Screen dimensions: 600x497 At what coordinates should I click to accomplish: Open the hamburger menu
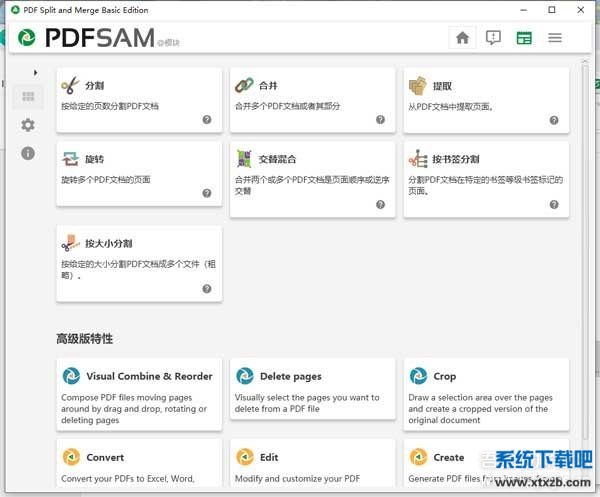[x=554, y=38]
